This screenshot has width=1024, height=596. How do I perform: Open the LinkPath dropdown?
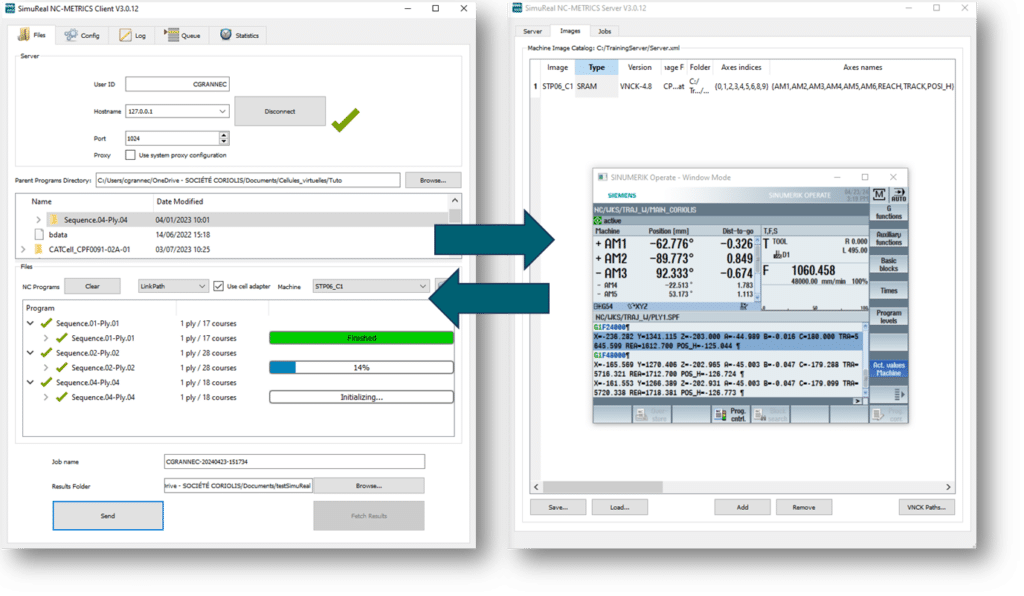tap(172, 287)
